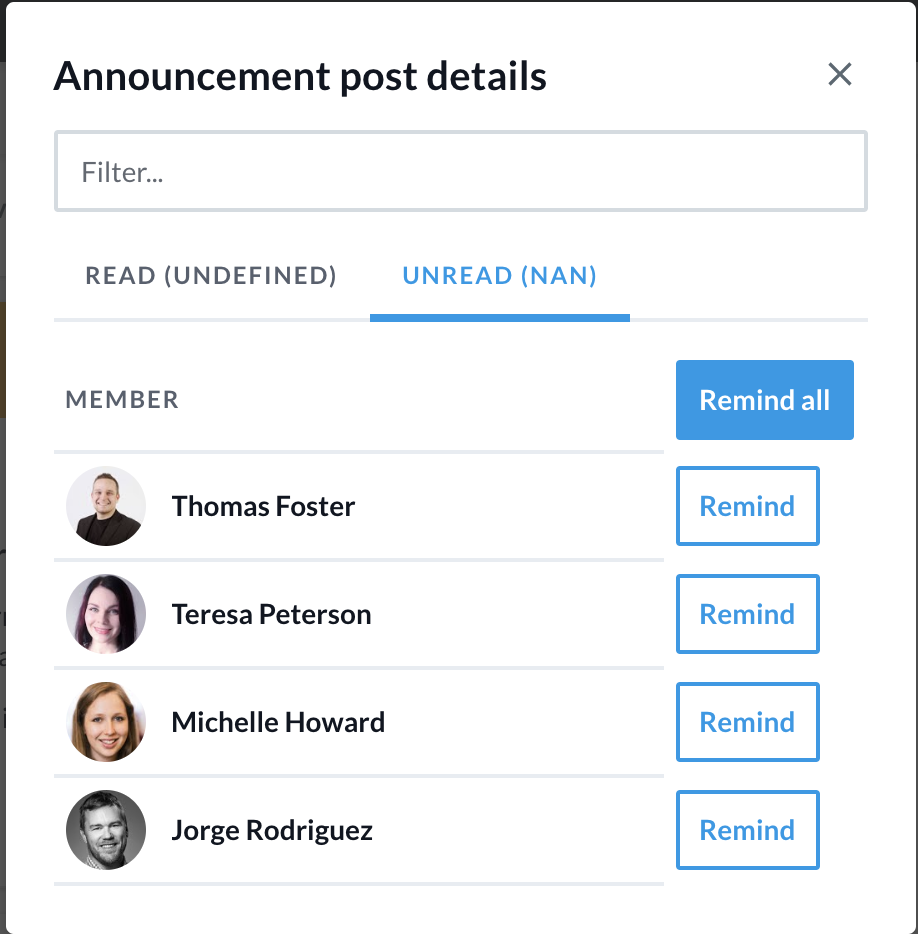Screen dimensions: 918x934
Task: Click the Member column header
Action: pos(122,400)
